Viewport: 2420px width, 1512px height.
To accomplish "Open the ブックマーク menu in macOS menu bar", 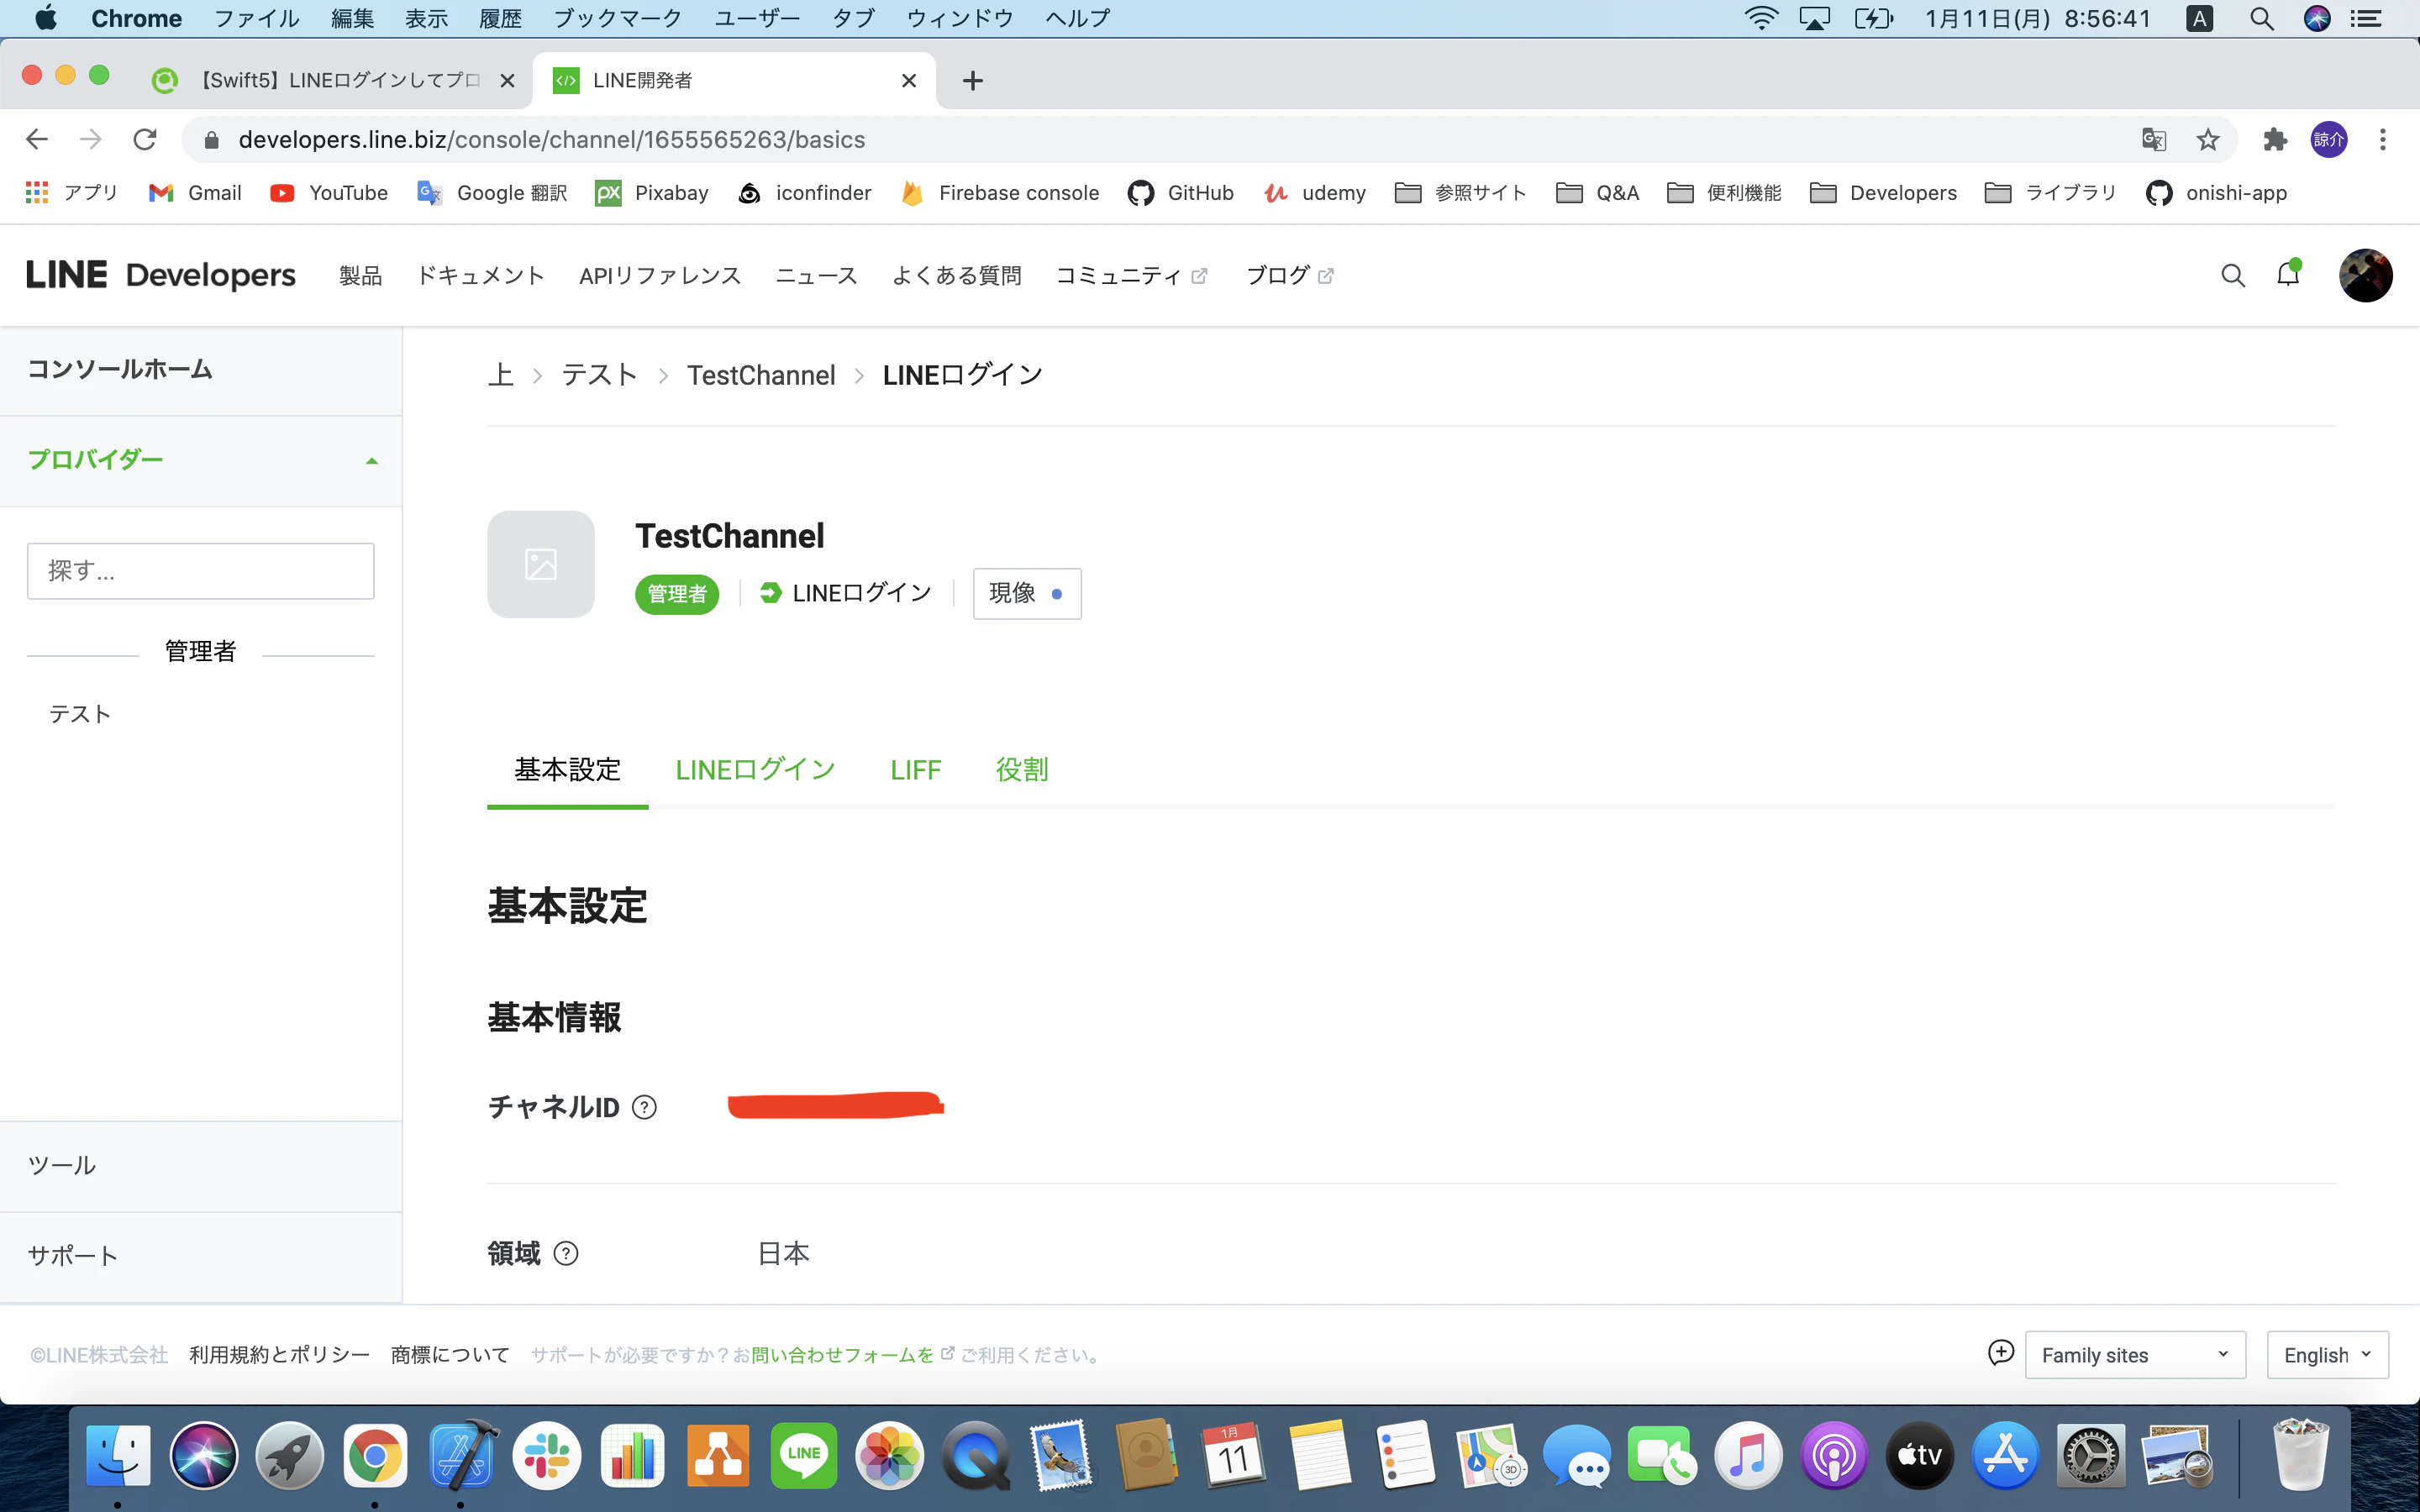I will (x=618, y=18).
